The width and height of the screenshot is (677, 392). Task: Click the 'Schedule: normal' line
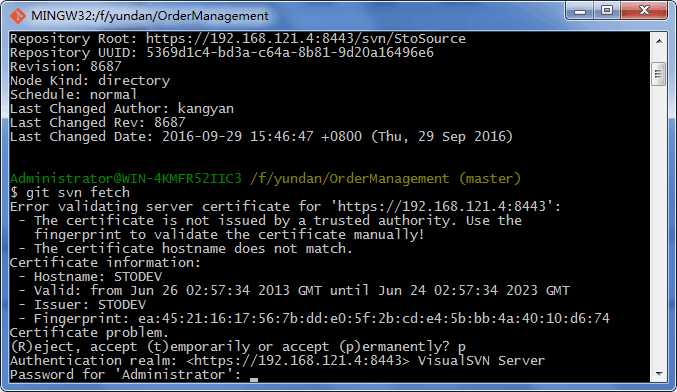[x=73, y=95]
